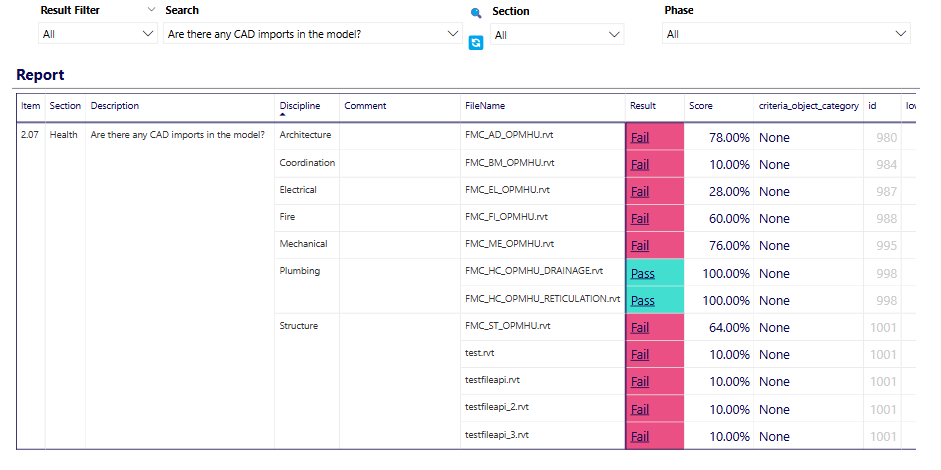Click the id value 995
Screen dimensions: 941x470
coord(886,246)
